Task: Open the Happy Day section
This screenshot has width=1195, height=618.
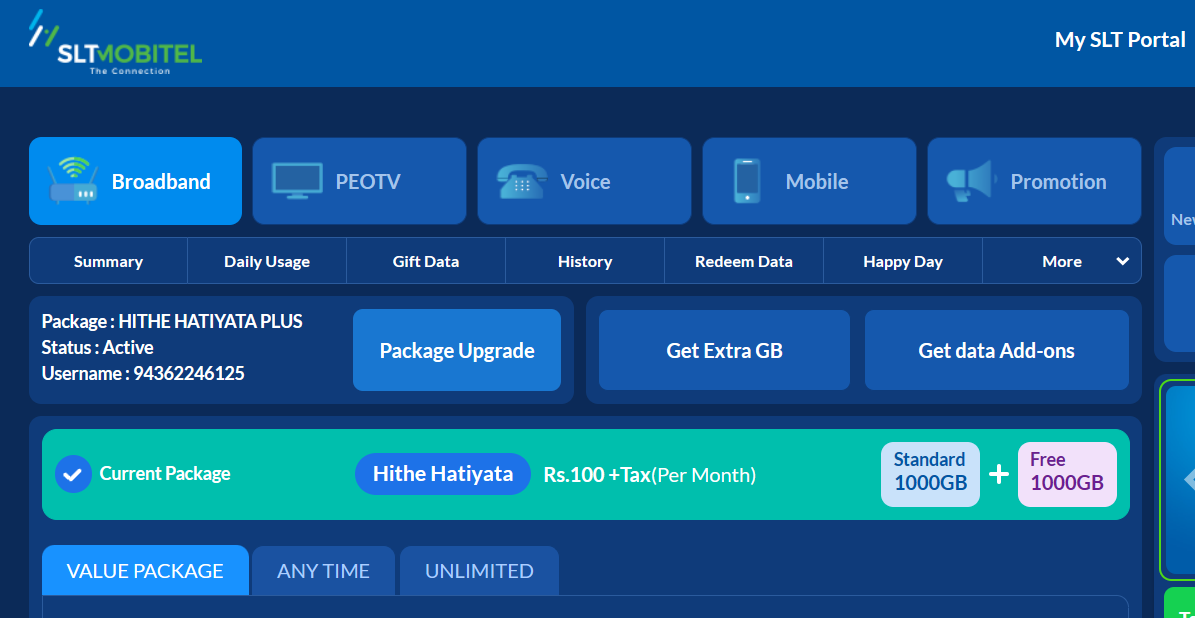Action: [x=902, y=261]
